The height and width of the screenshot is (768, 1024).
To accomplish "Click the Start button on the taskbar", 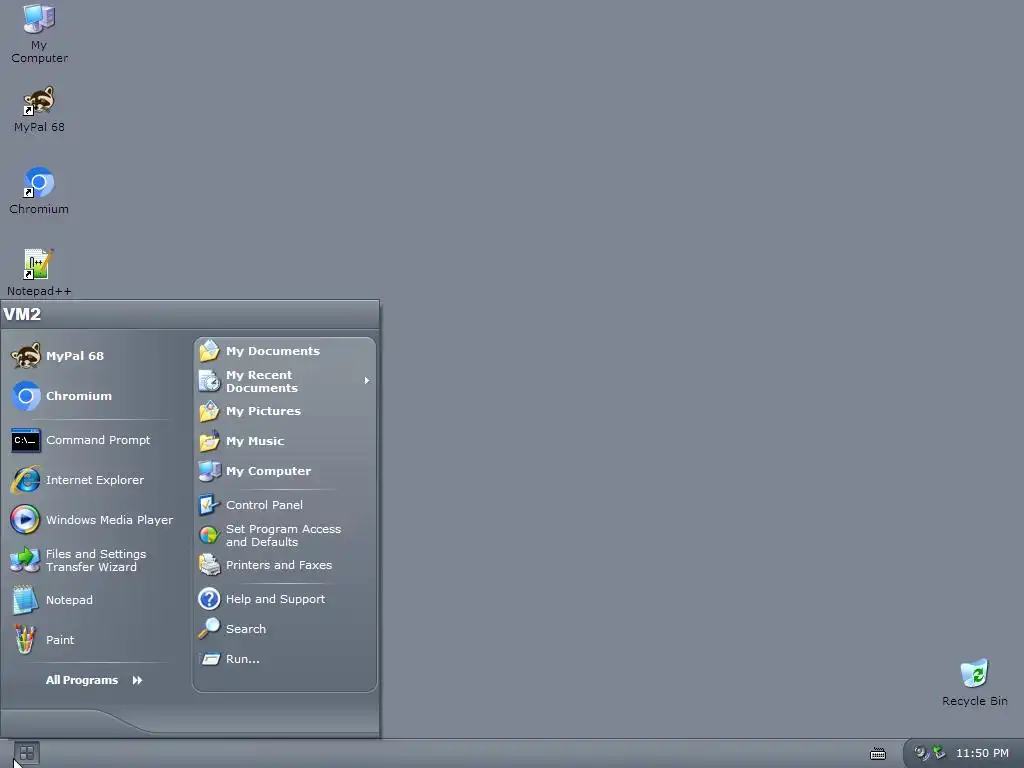I will [x=27, y=754].
